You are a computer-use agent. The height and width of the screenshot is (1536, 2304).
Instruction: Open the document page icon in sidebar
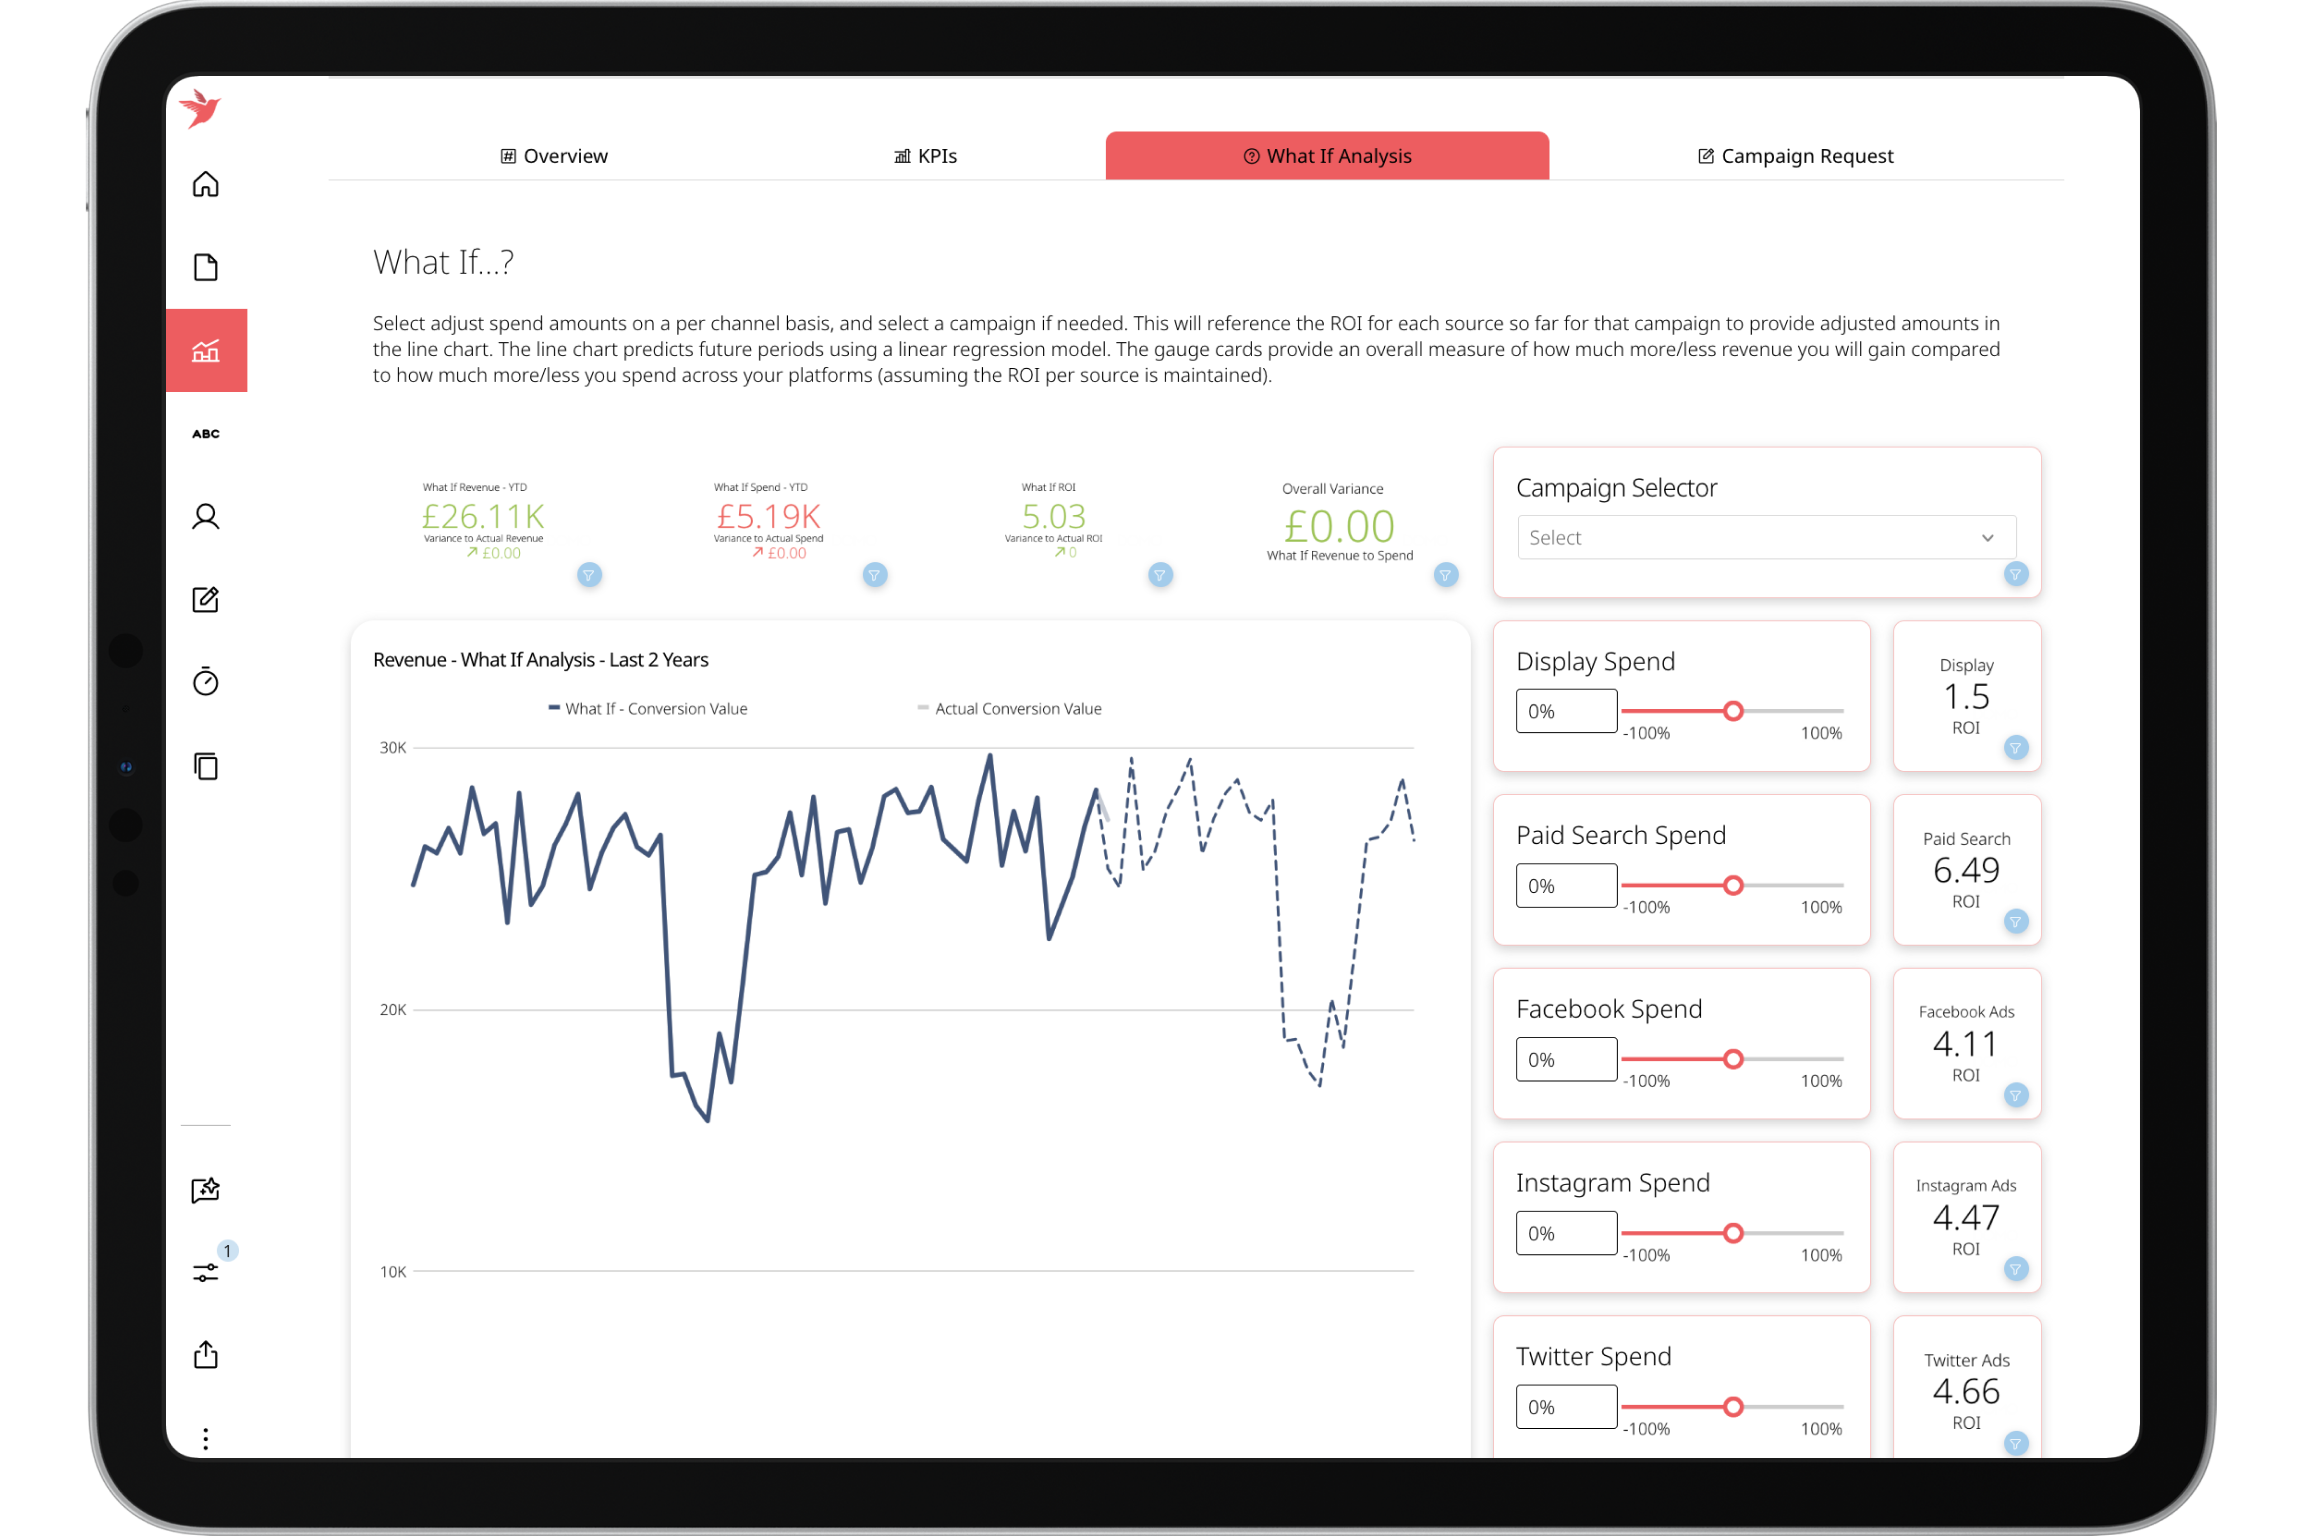pos(206,267)
